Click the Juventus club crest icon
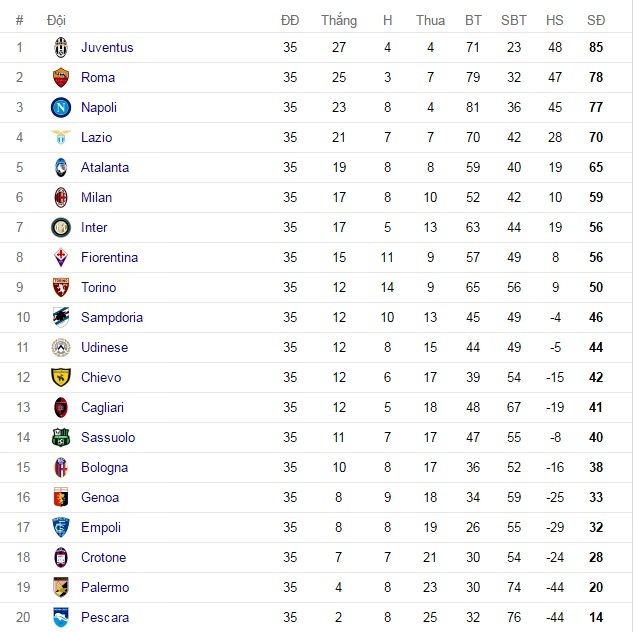This screenshot has width=634, height=632. pos(61,47)
